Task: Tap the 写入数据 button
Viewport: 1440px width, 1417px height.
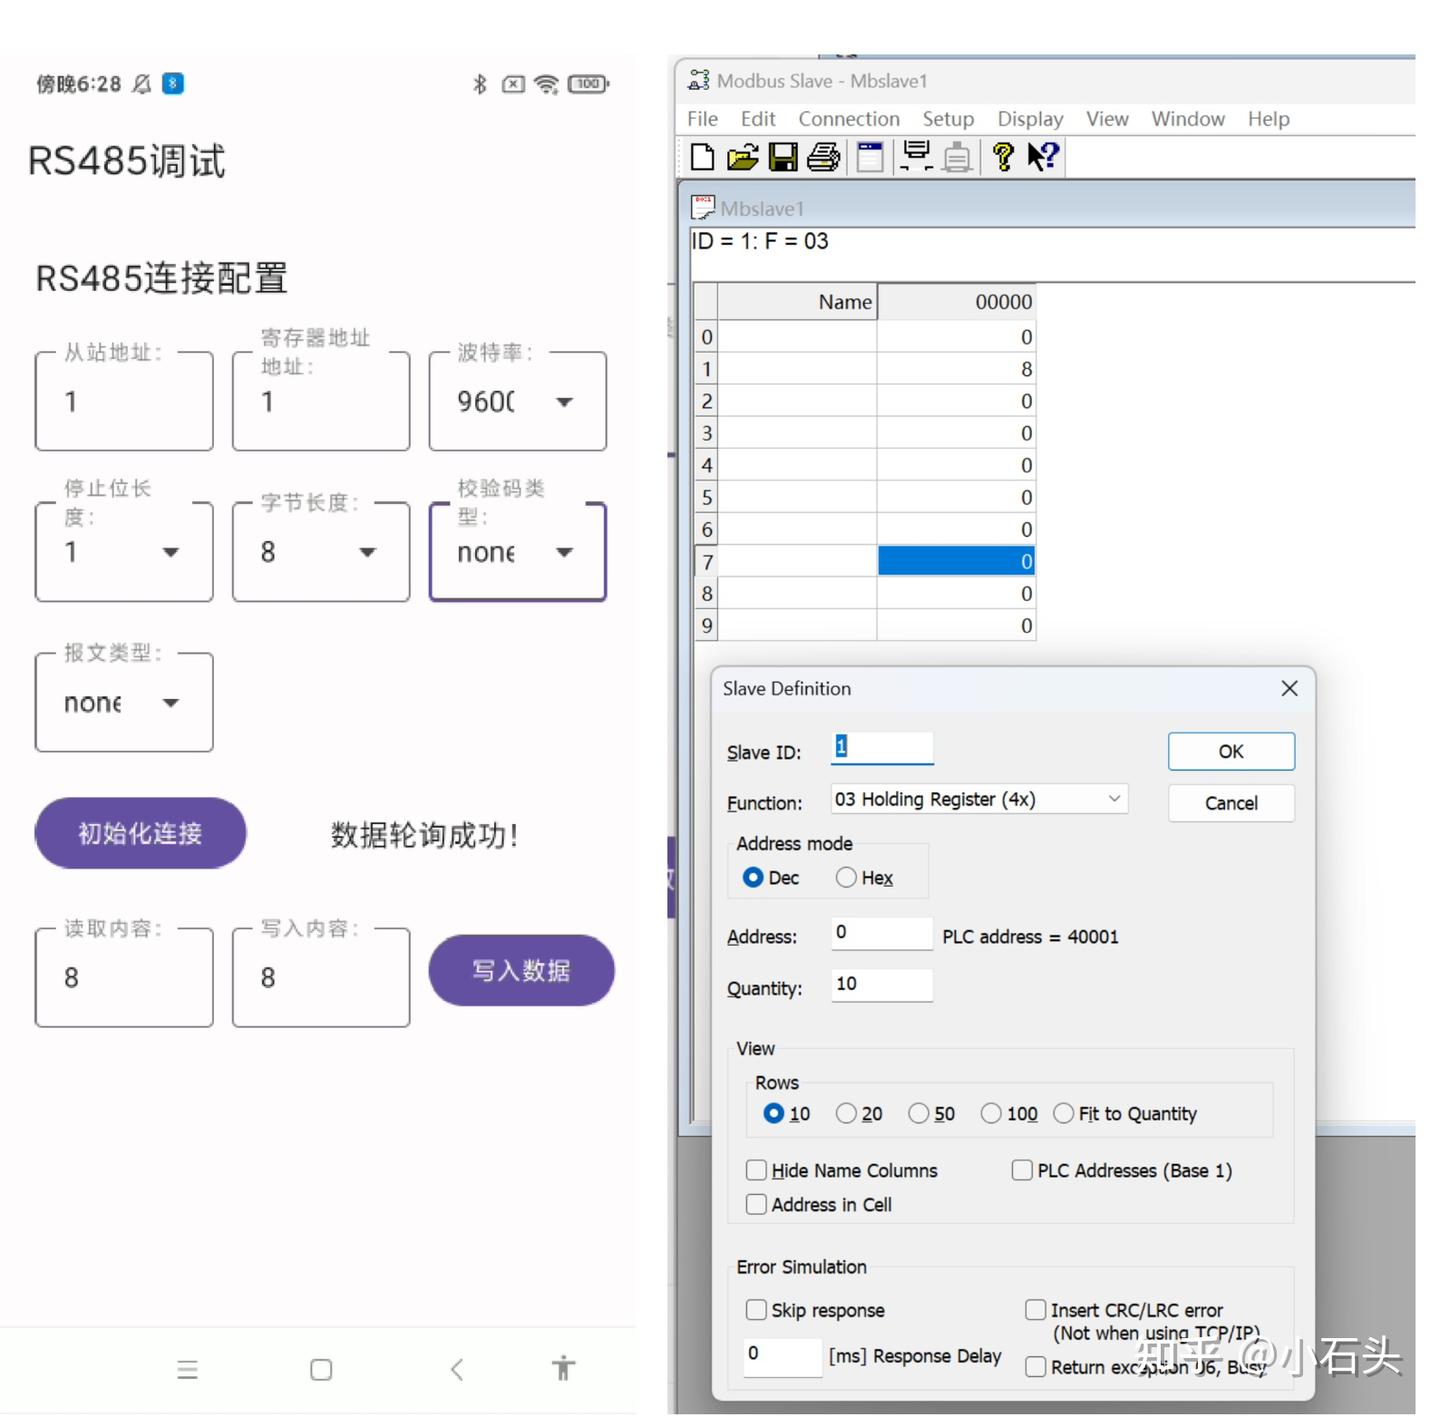Action: tap(521, 970)
